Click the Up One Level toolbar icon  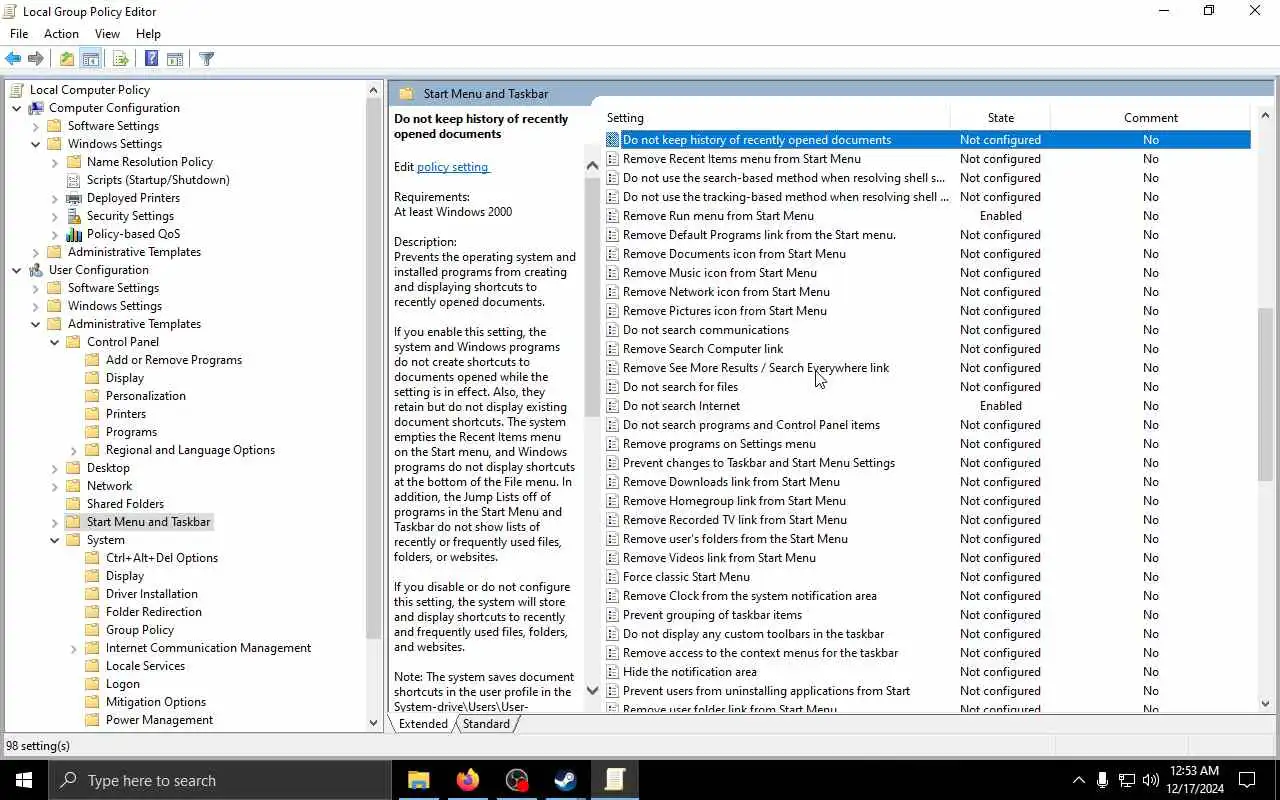tap(66, 59)
